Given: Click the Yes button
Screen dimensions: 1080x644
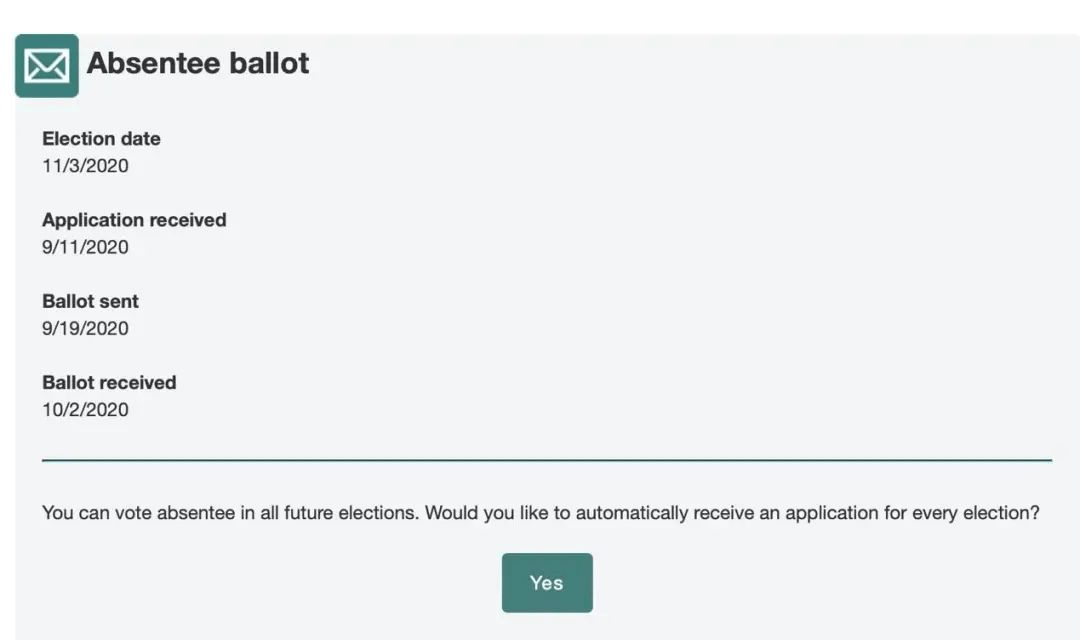Looking at the screenshot, I should pyautogui.click(x=547, y=583).
